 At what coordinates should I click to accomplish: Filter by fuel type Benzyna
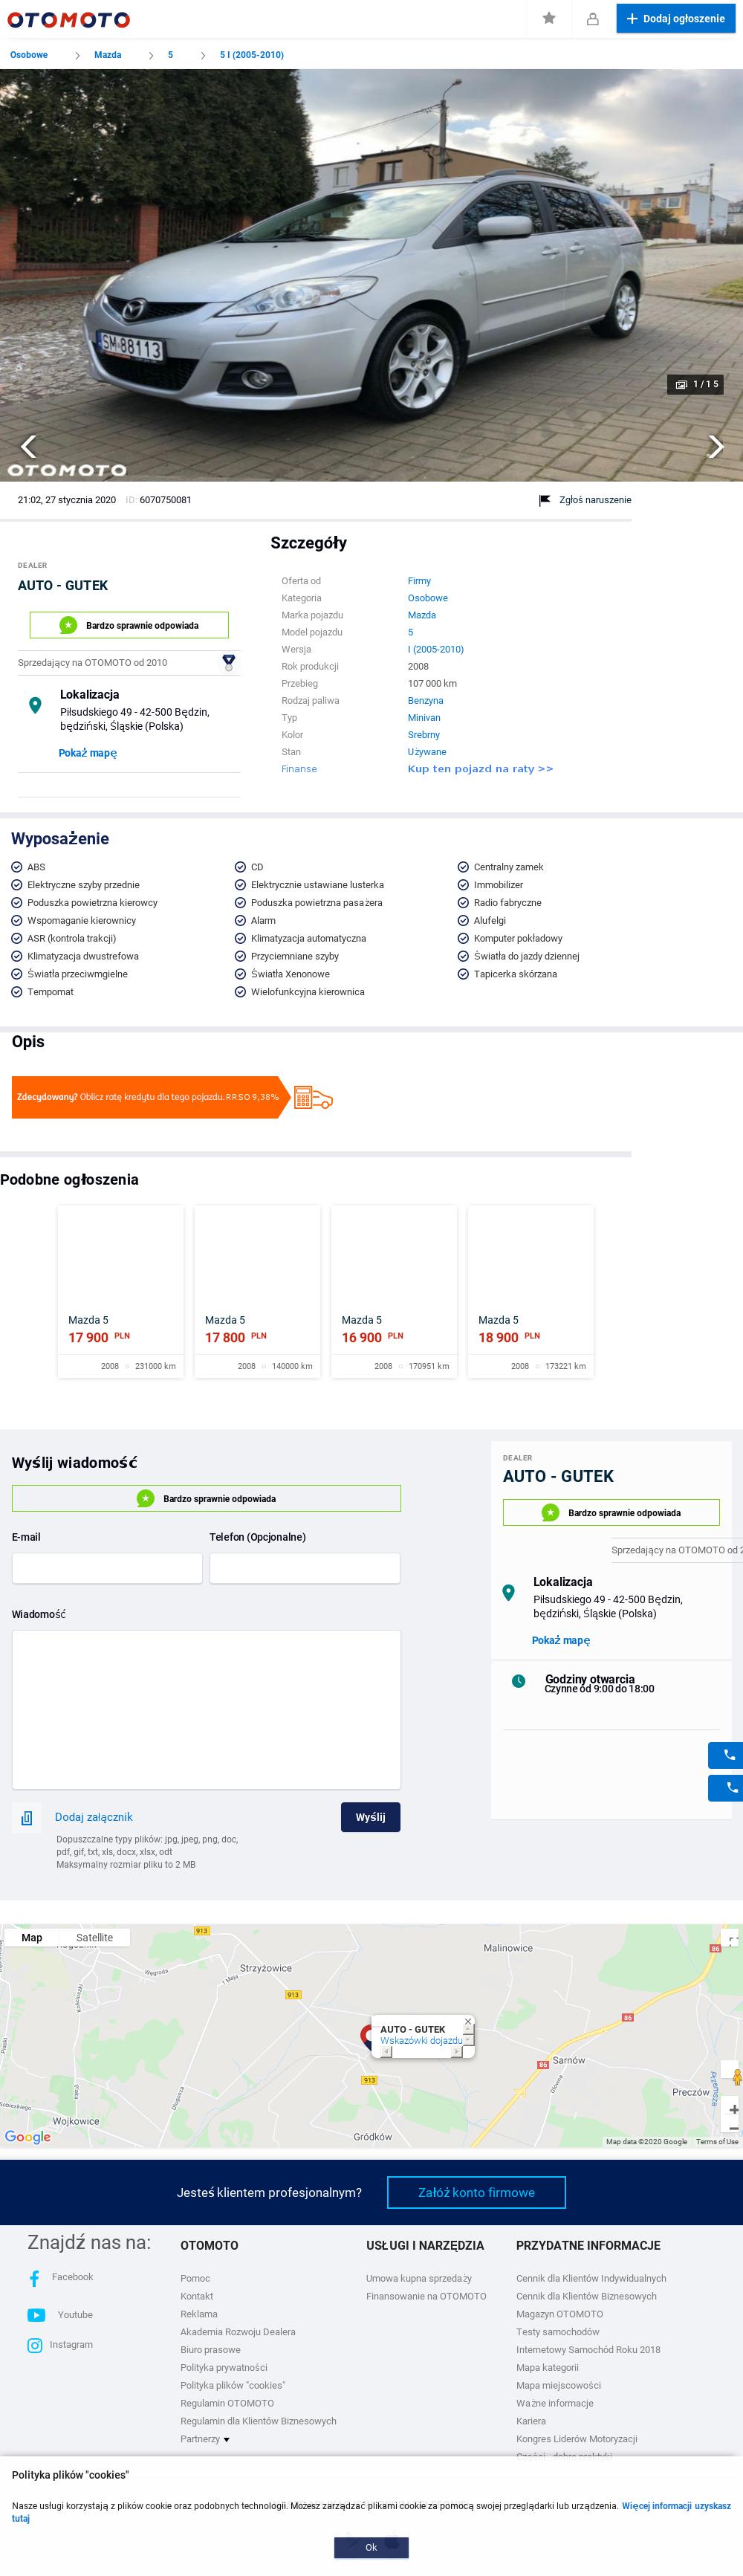point(425,701)
